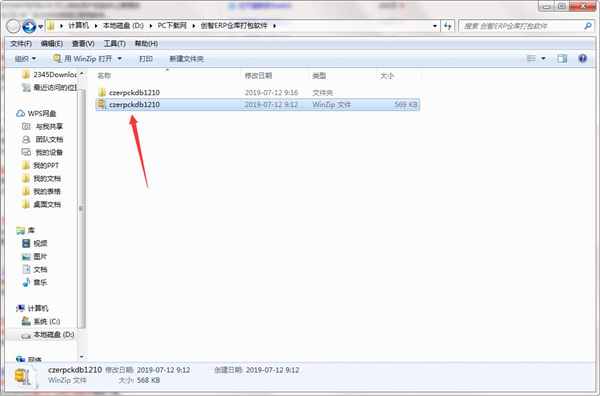Select the czerpckdb1210 folder row

point(258,92)
